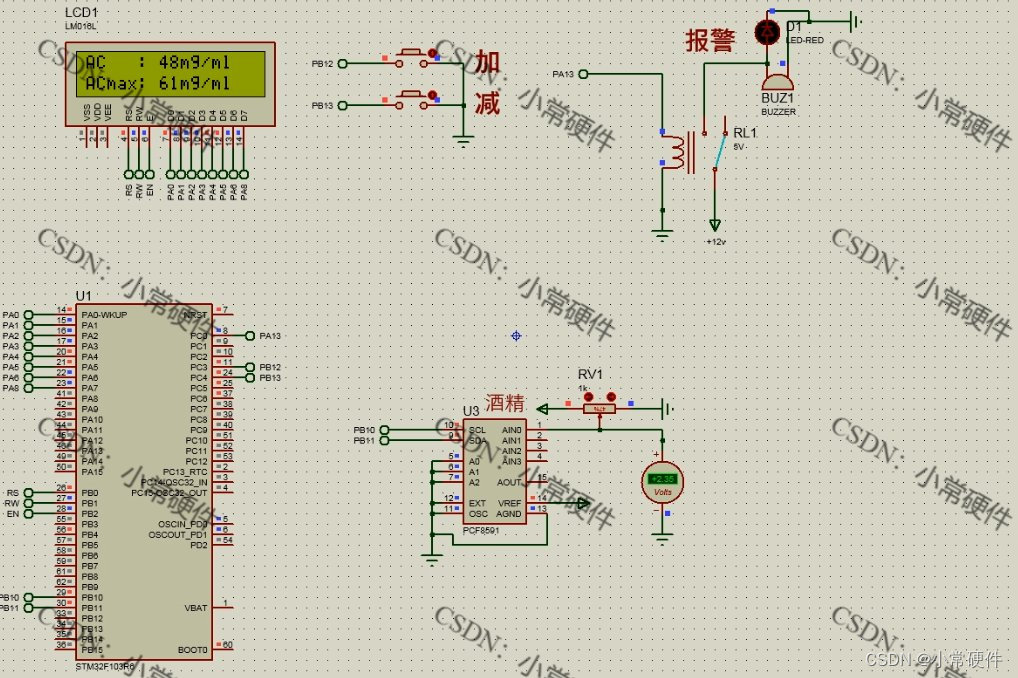The height and width of the screenshot is (678, 1018).
Task: Select the RS terminal beneath the LCD
Action: pos(129,174)
